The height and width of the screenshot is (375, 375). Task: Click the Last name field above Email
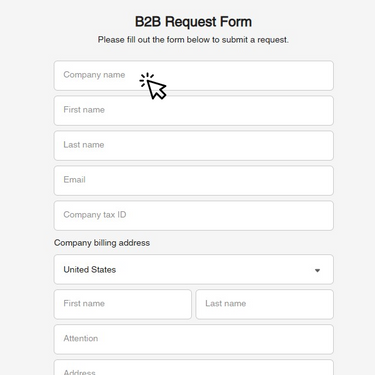pos(194,145)
